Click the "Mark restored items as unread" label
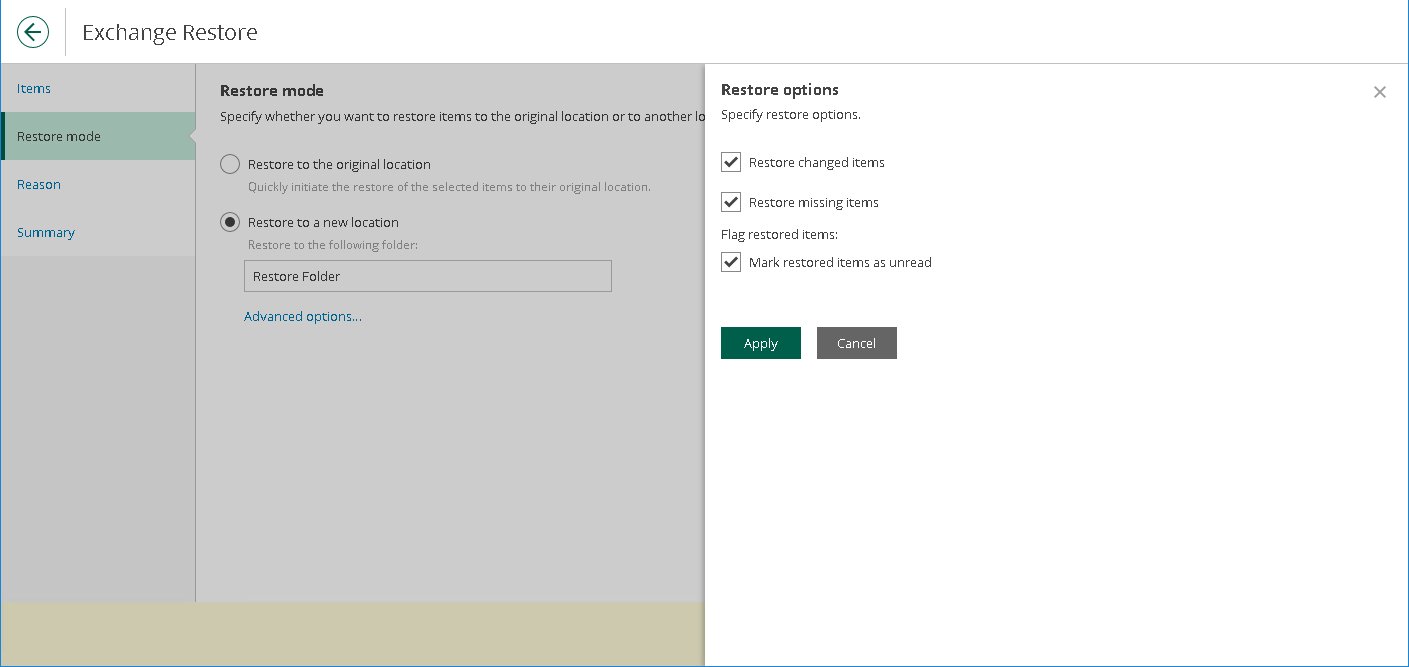This screenshot has height=667, width=1409. pyautogui.click(x=840, y=263)
